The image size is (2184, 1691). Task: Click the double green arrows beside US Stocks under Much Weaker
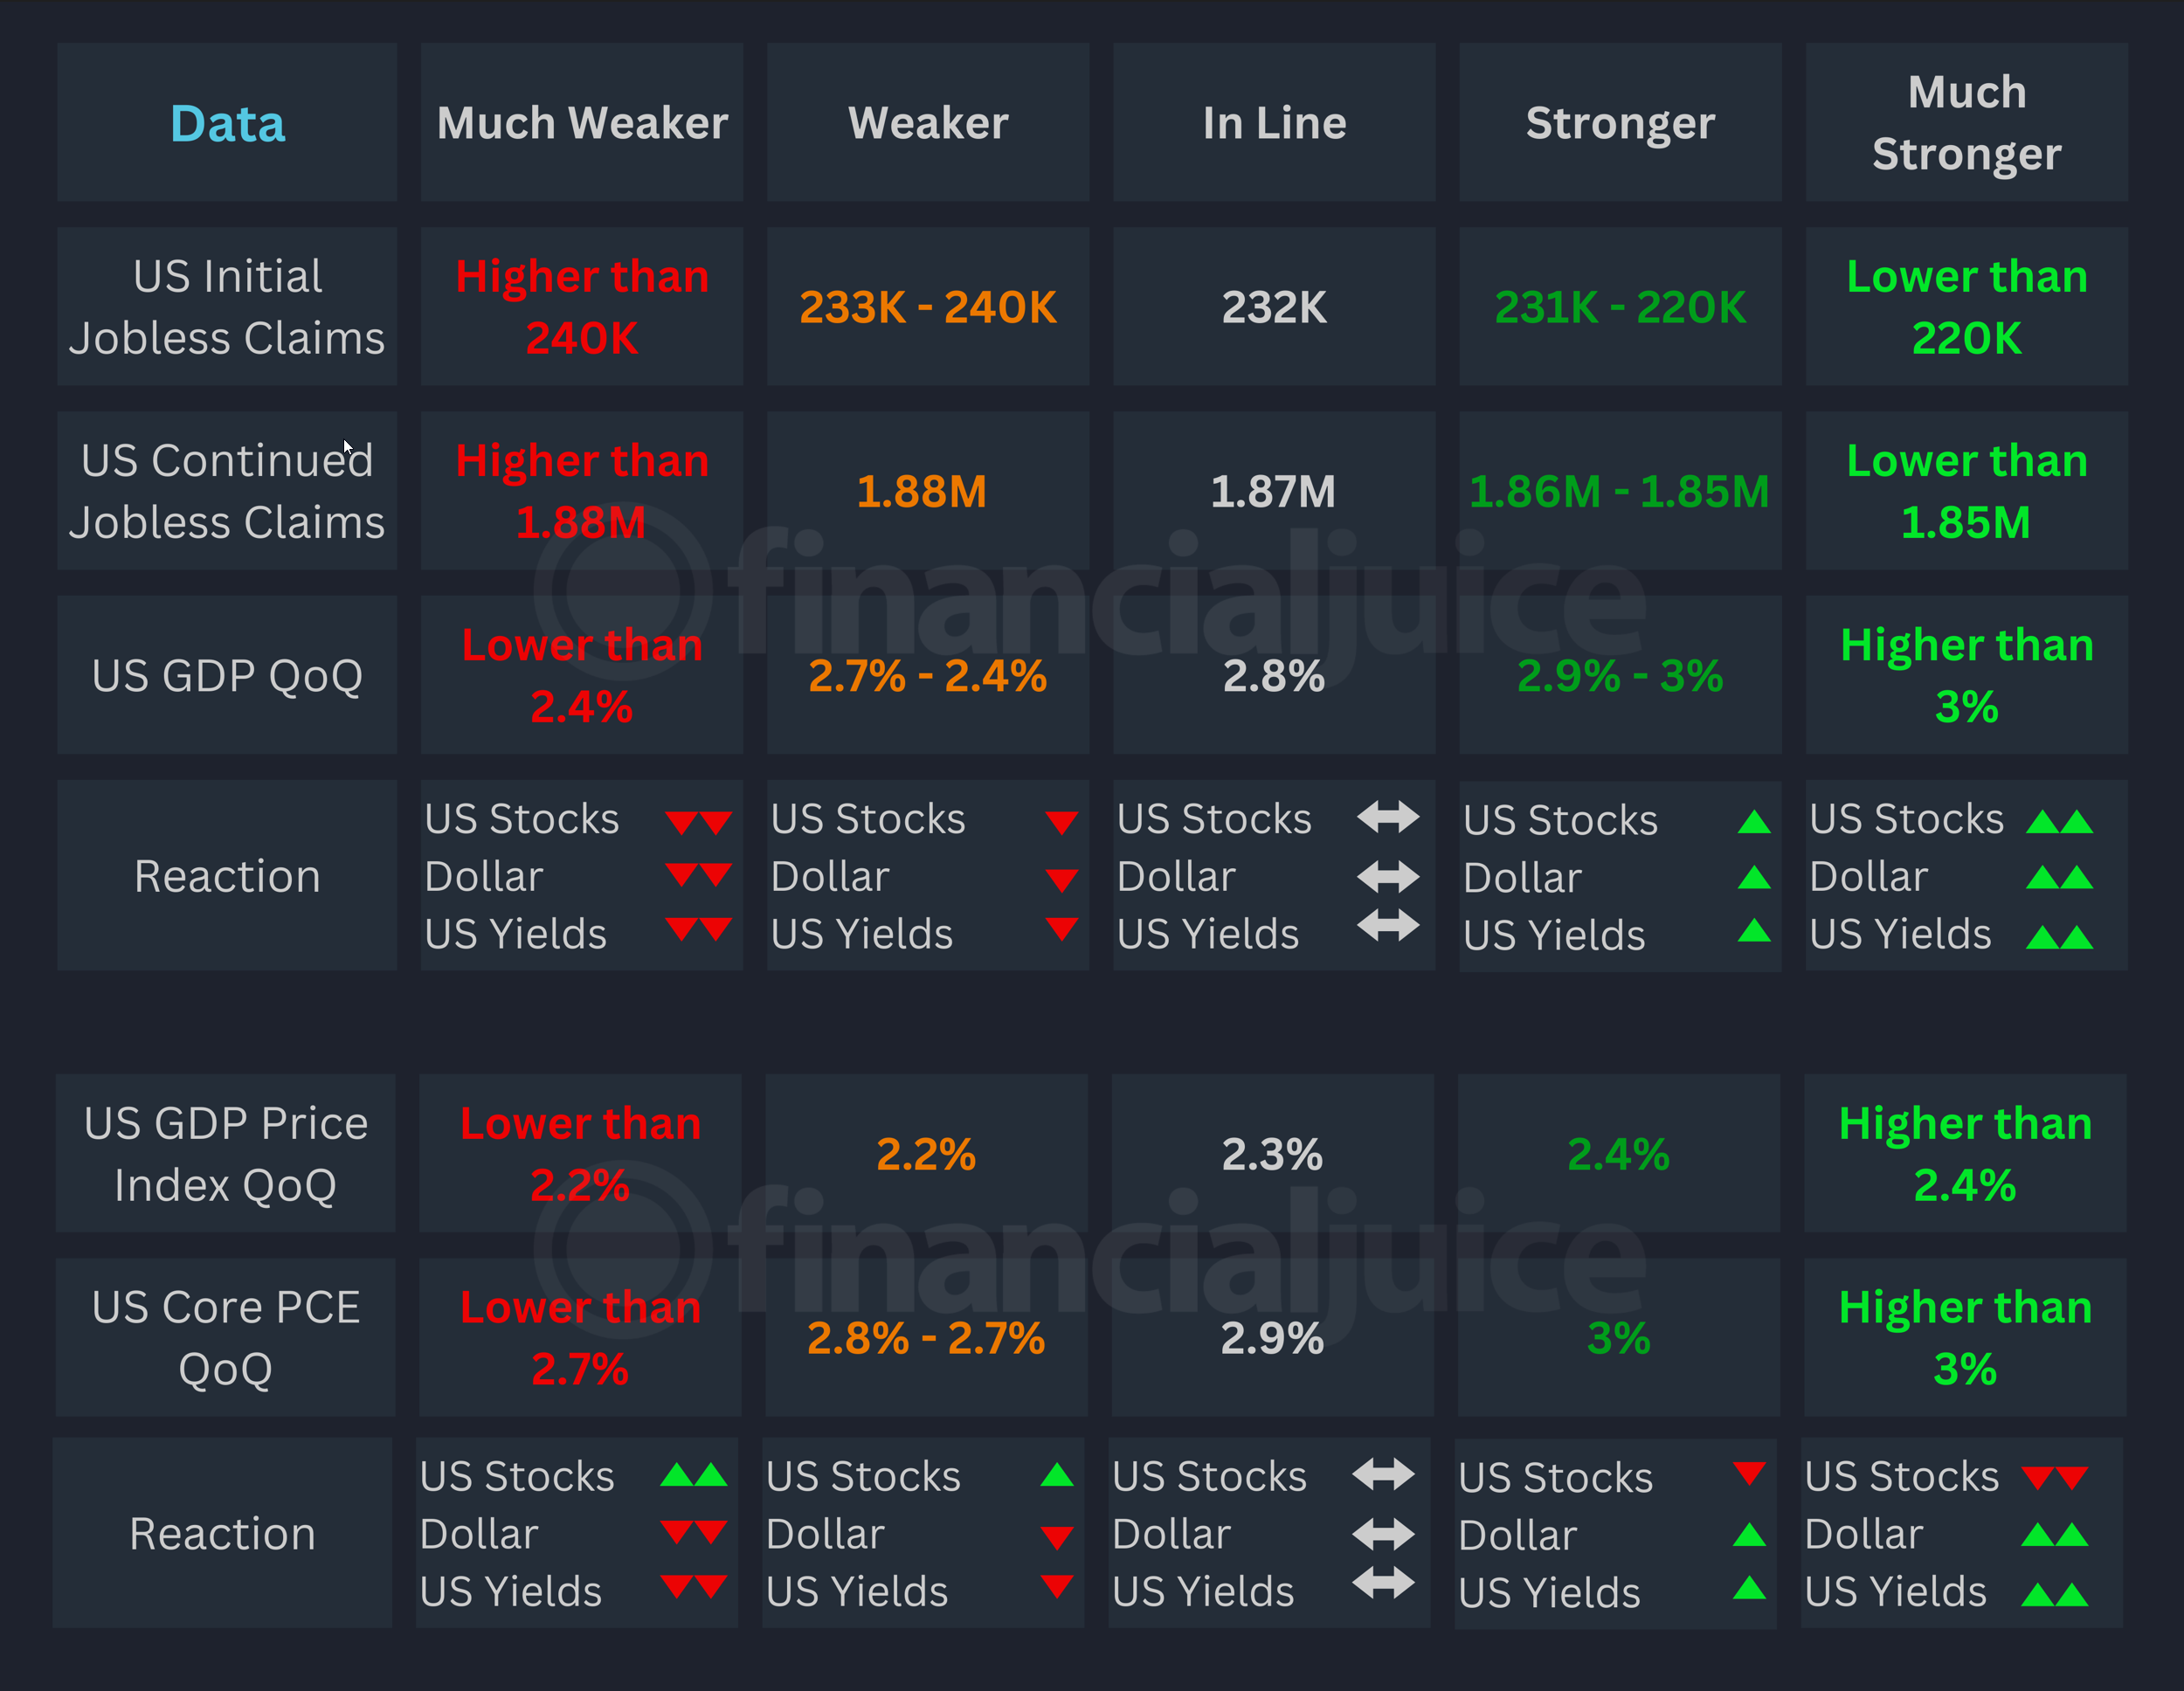[x=693, y=1475]
